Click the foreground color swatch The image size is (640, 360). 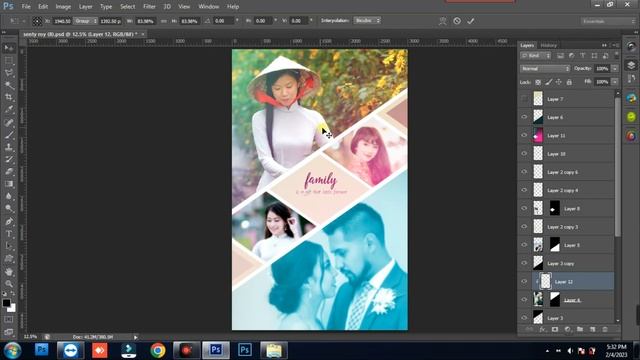[6, 303]
